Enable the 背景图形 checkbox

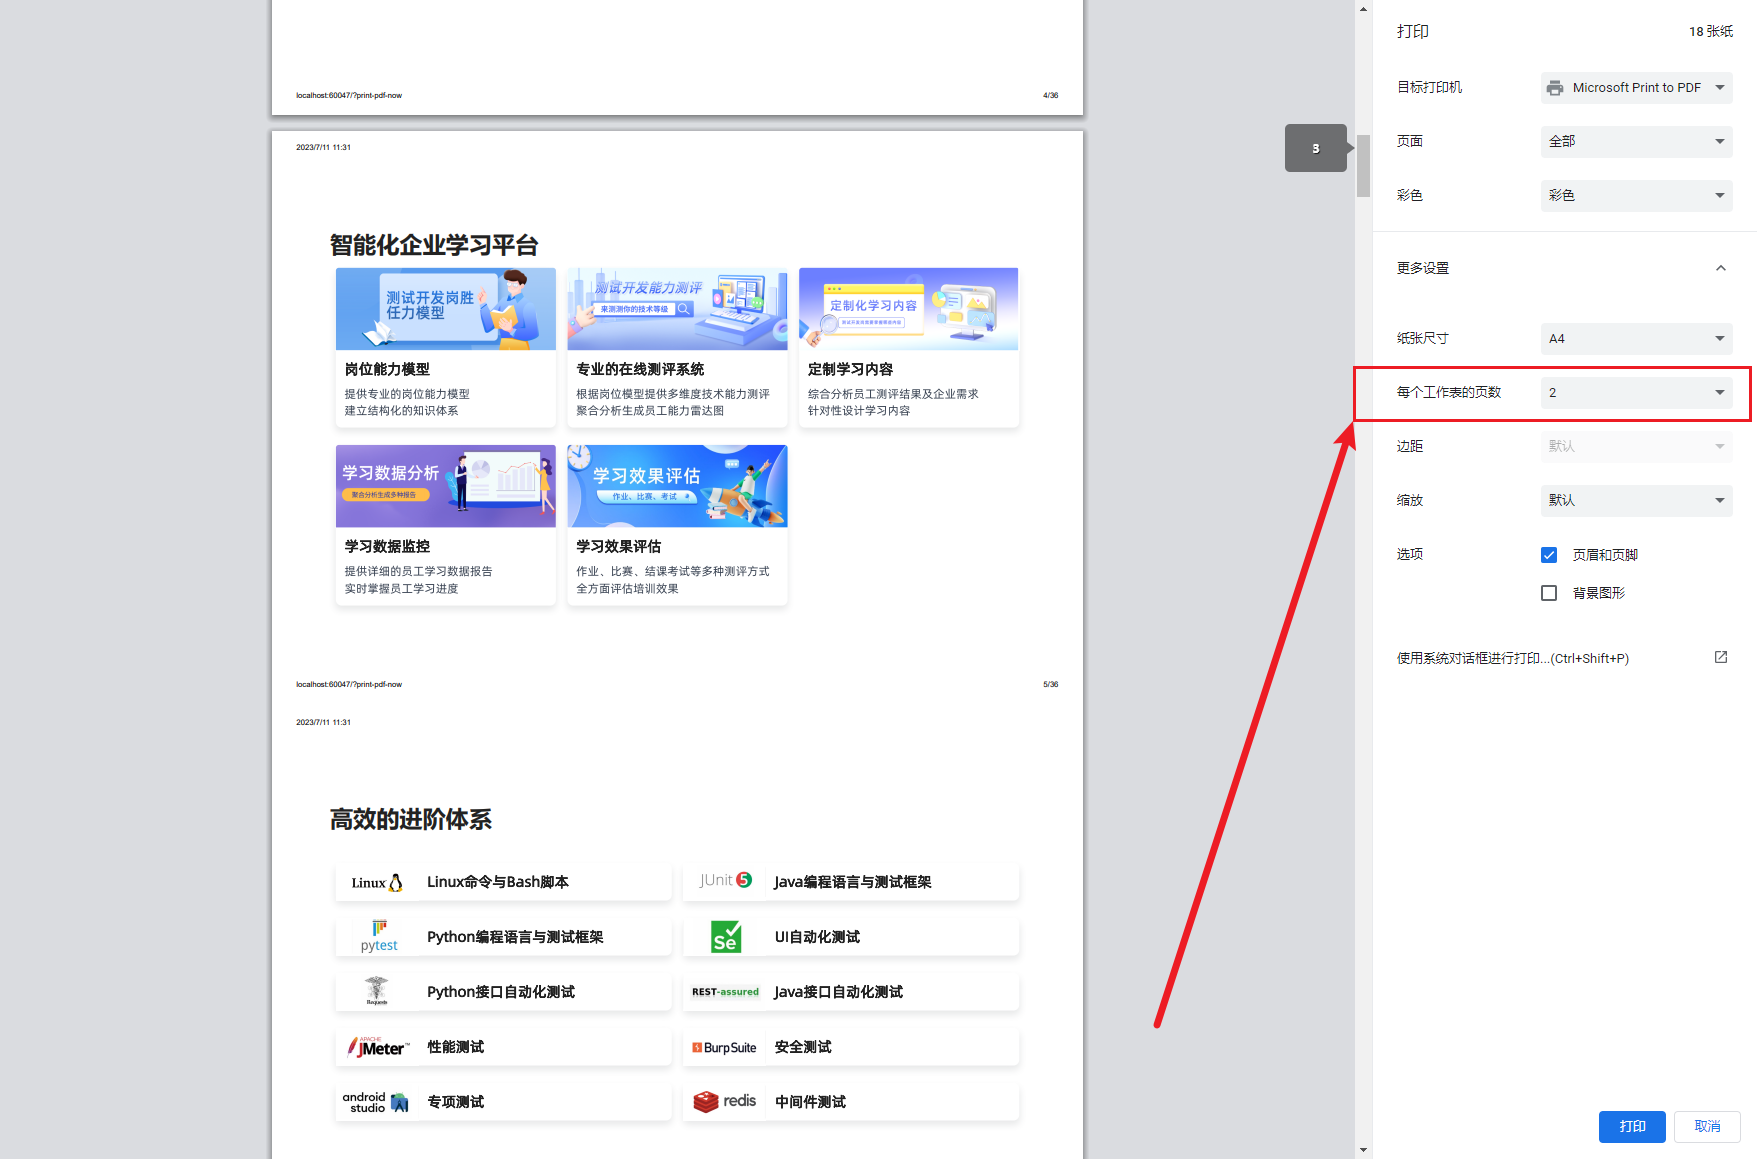pyautogui.click(x=1549, y=593)
